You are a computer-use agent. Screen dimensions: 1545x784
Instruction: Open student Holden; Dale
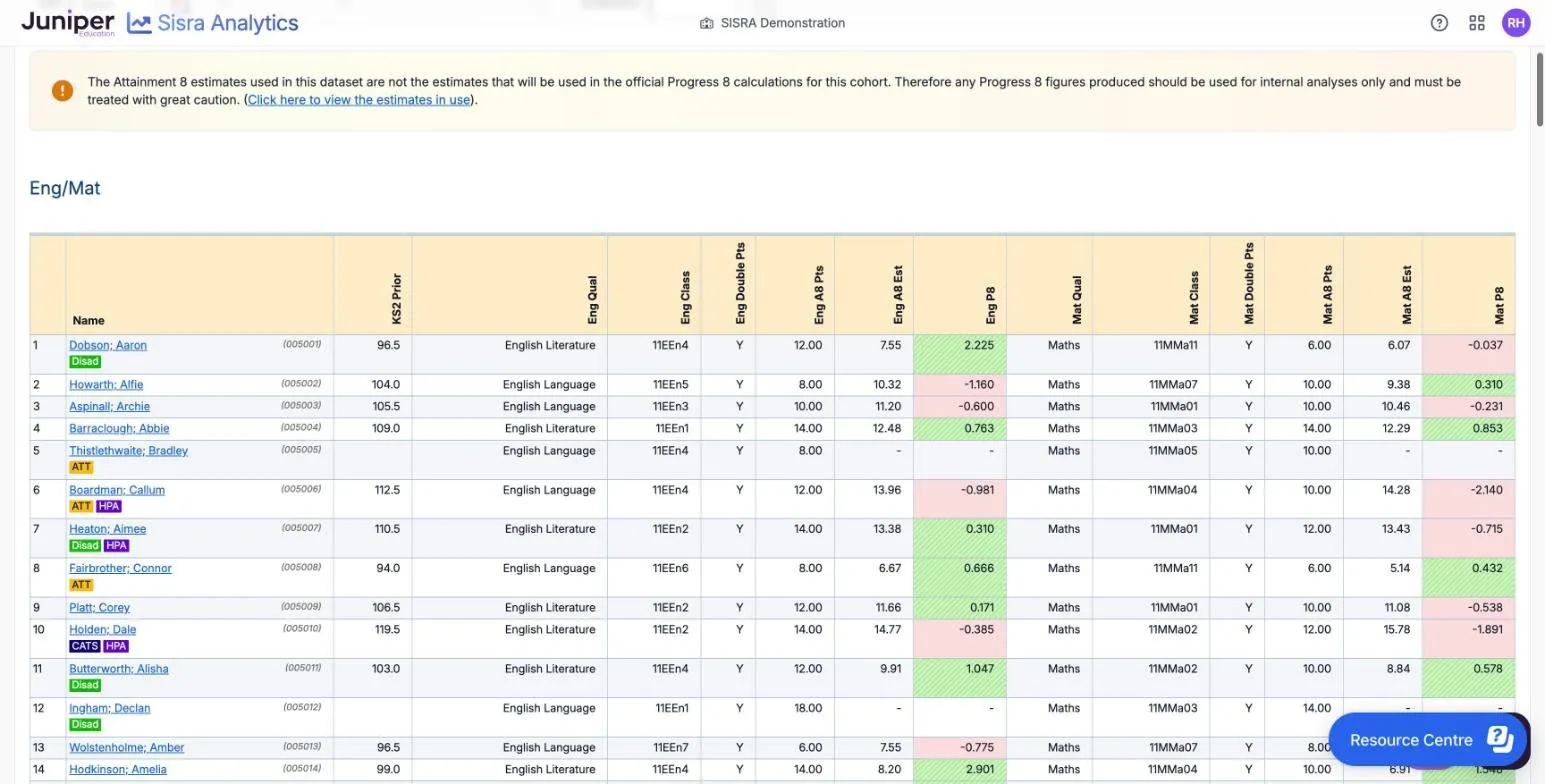102,629
